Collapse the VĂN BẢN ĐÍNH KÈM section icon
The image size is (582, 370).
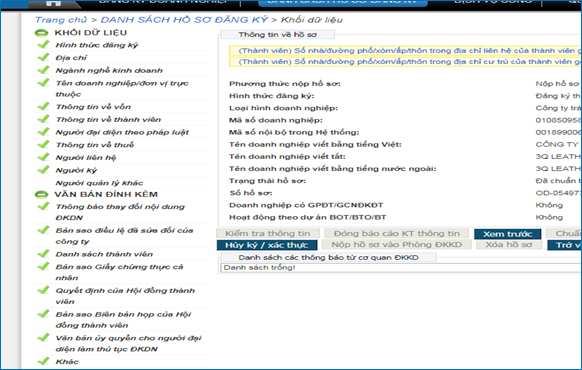point(41,194)
